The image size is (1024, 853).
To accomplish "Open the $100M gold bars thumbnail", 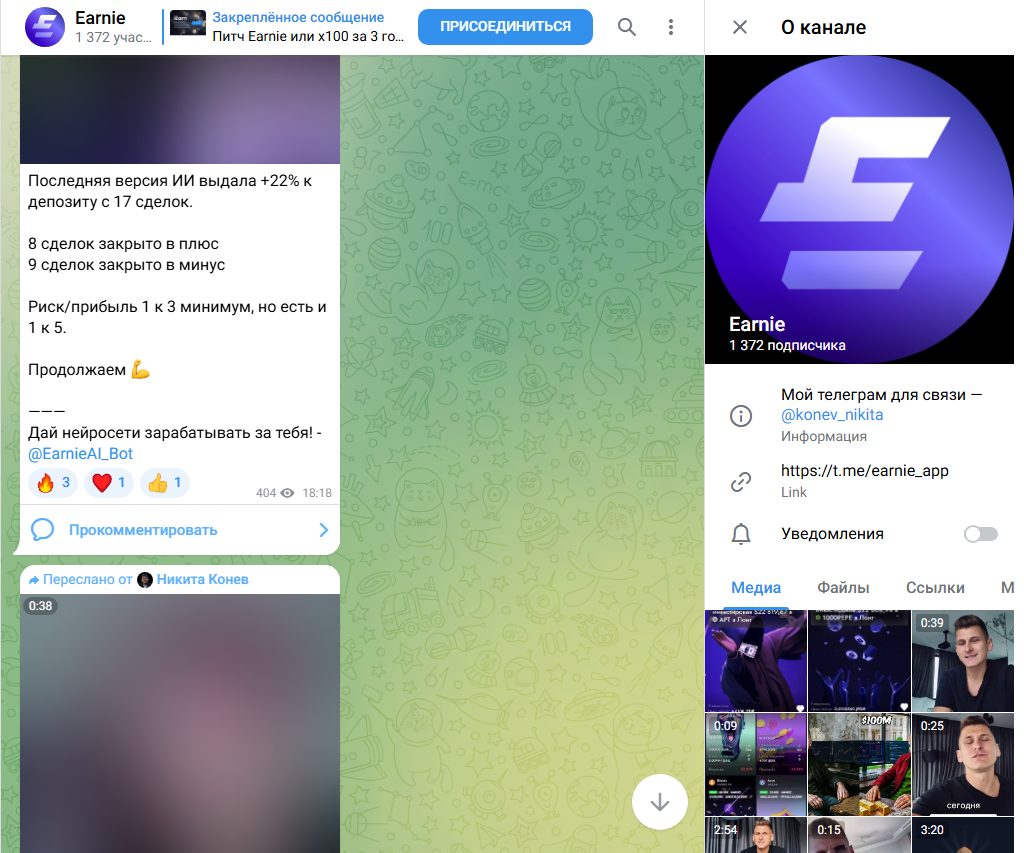I will [x=859, y=764].
